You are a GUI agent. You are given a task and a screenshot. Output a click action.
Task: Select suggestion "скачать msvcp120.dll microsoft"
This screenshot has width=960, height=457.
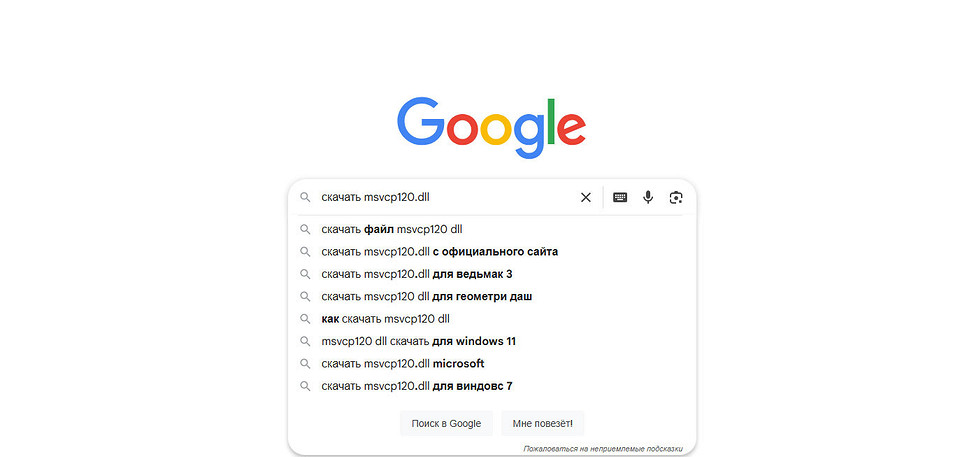[402, 364]
